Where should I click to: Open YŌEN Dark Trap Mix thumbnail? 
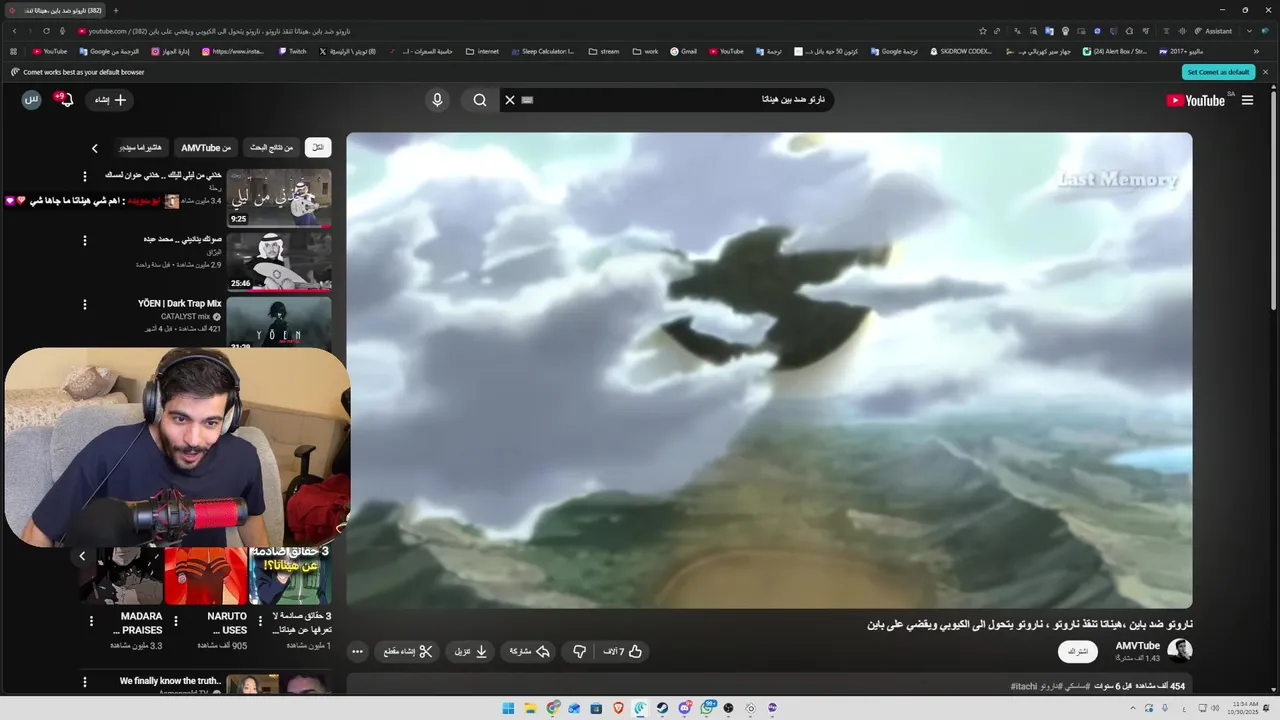(279, 322)
